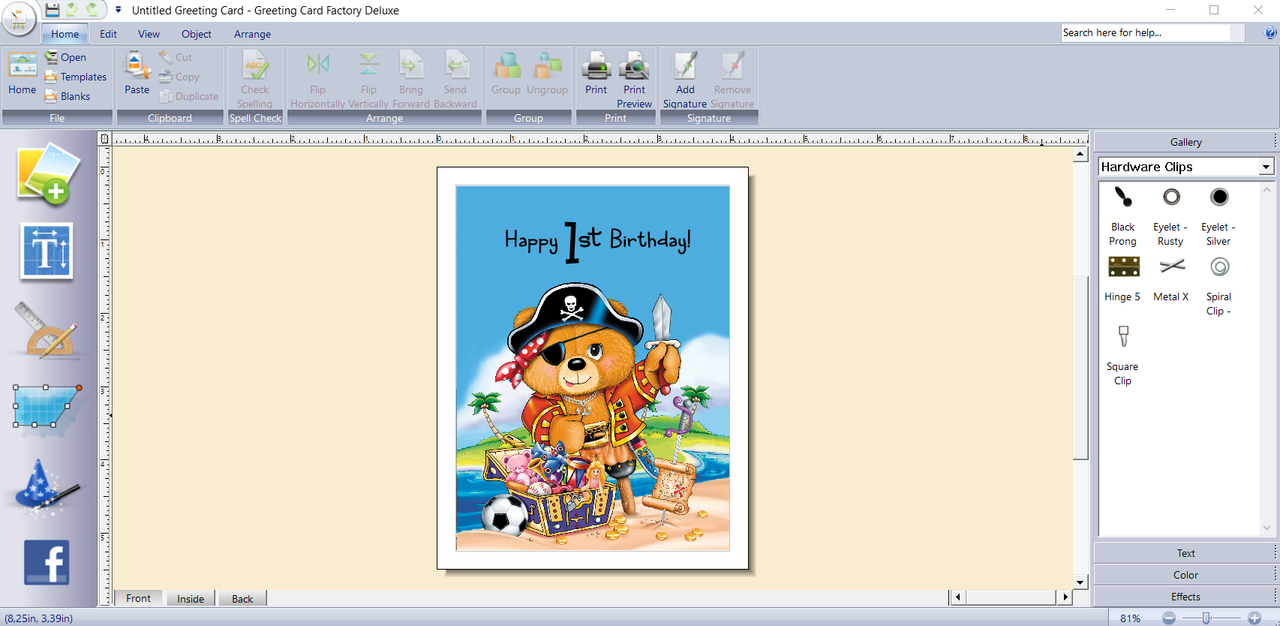Select the Black Prong clip thumbnail

pyautogui.click(x=1123, y=197)
